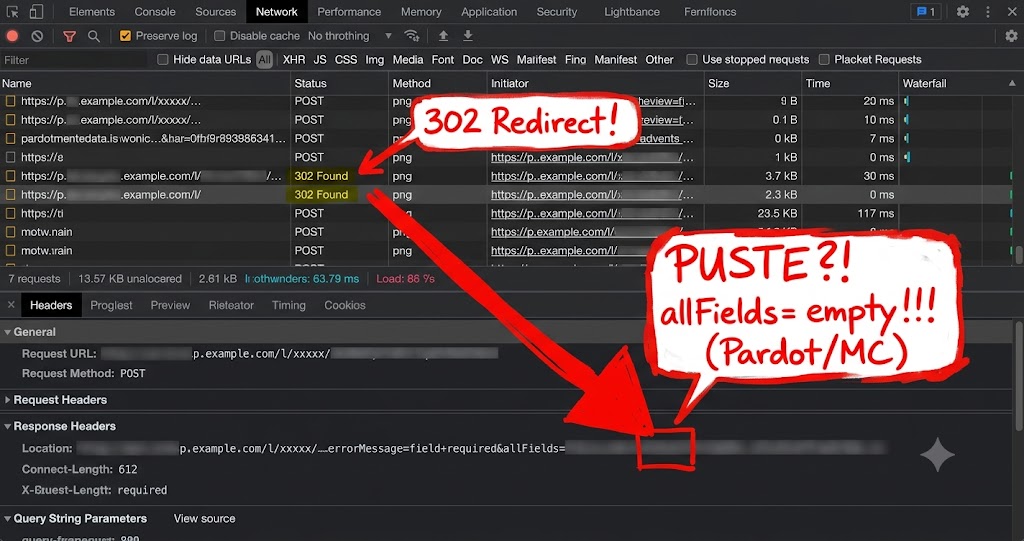Collapse the General section
The width and height of the screenshot is (1024, 541).
click(8, 332)
